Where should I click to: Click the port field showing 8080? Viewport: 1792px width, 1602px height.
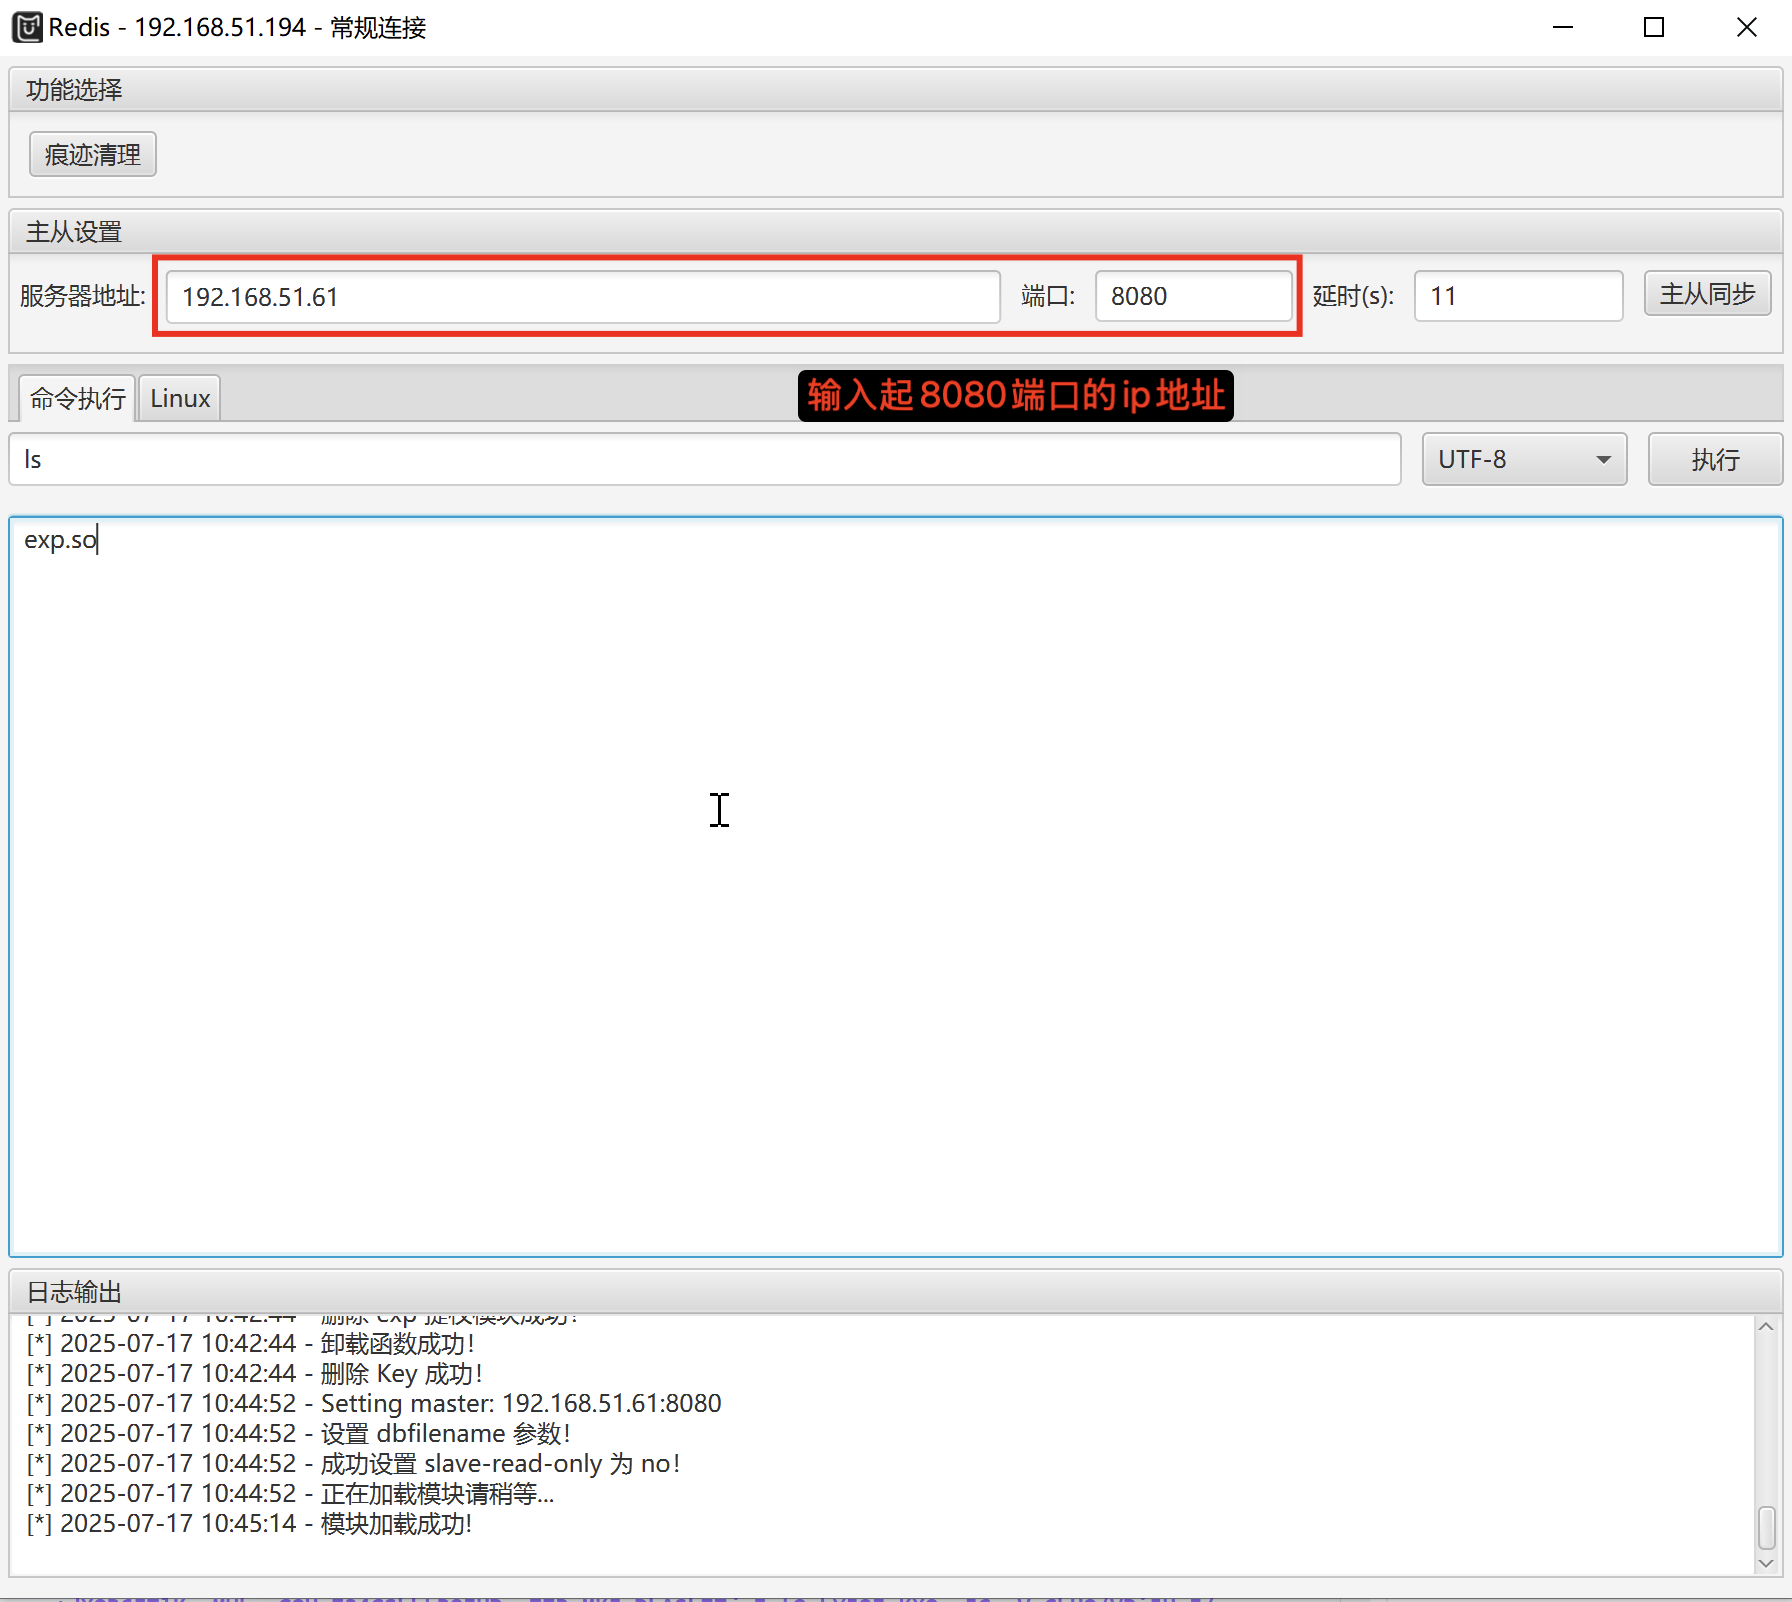pyautogui.click(x=1193, y=297)
